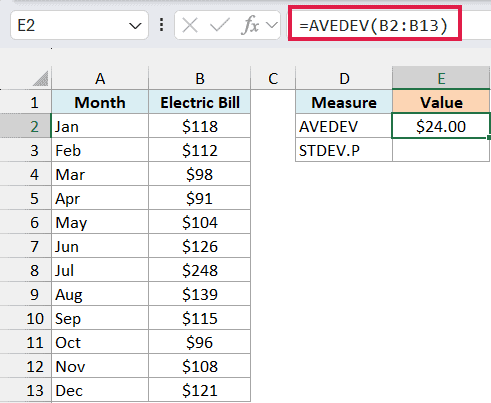
Task: Select row 11 header
Action: tap(26, 342)
